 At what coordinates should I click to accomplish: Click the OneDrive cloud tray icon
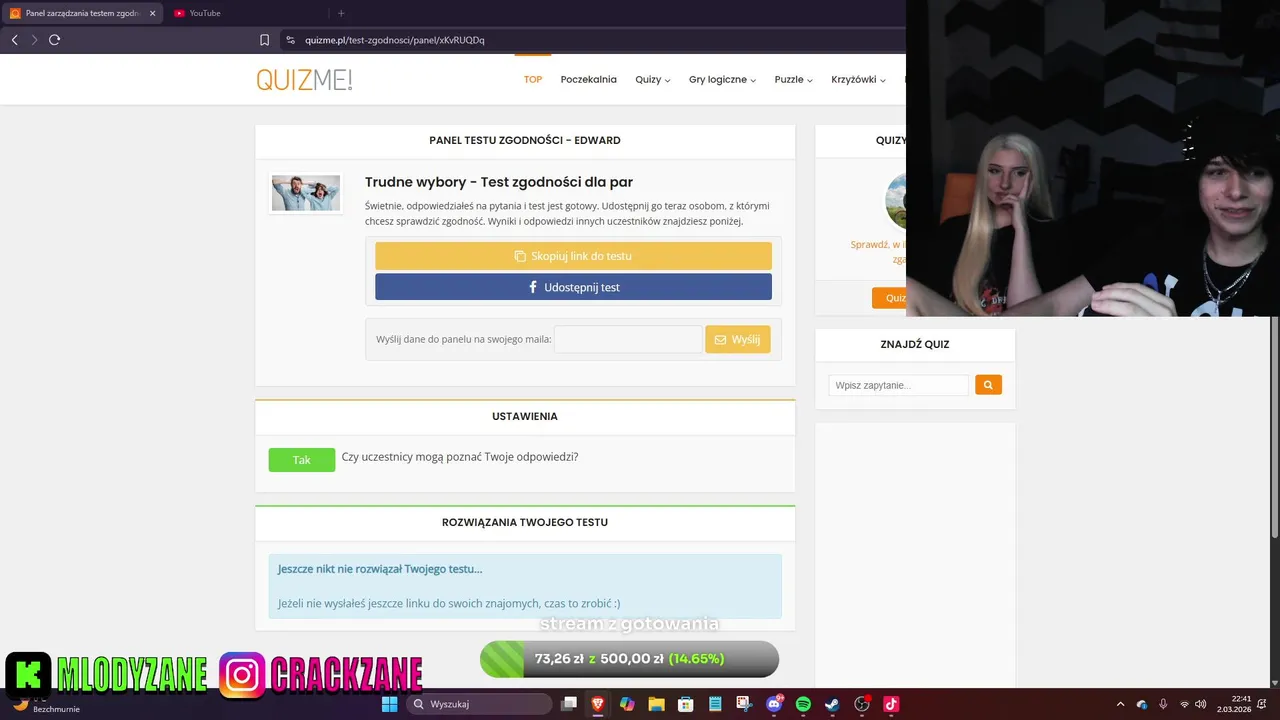pyautogui.click(x=1142, y=705)
